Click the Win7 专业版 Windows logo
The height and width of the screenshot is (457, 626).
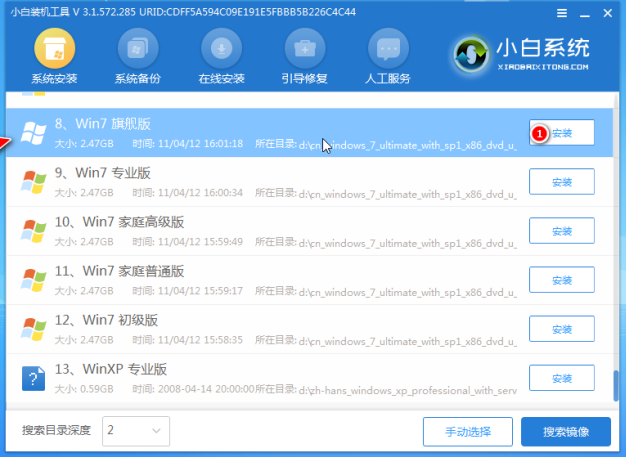coord(34,181)
